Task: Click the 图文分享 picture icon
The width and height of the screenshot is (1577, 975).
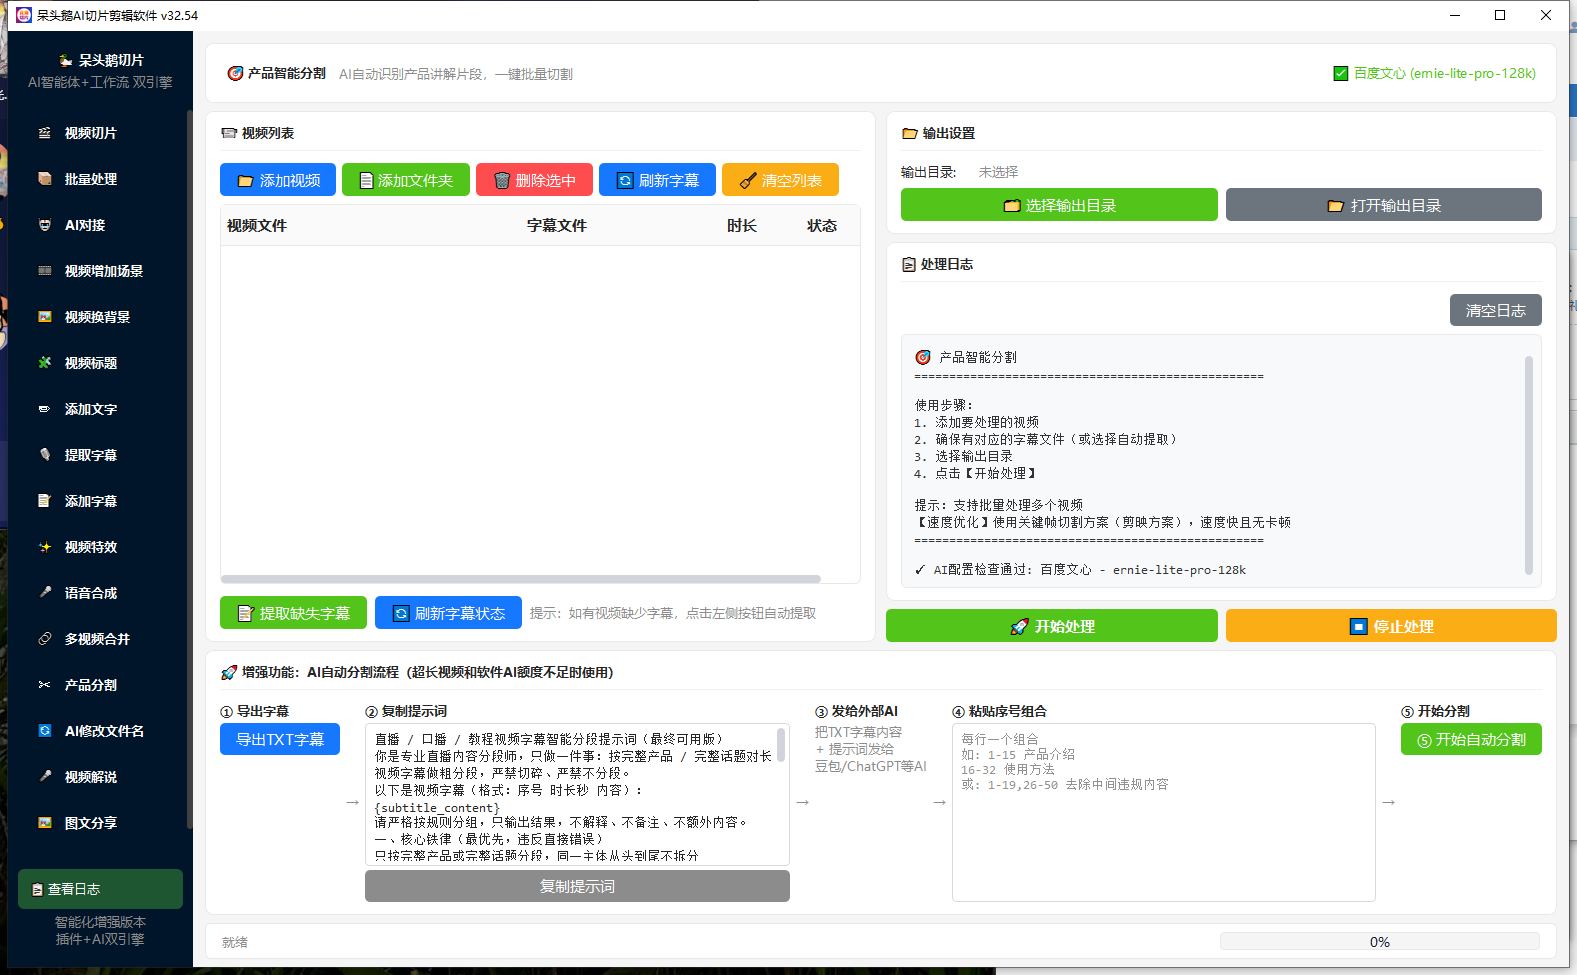Action: pyautogui.click(x=44, y=823)
